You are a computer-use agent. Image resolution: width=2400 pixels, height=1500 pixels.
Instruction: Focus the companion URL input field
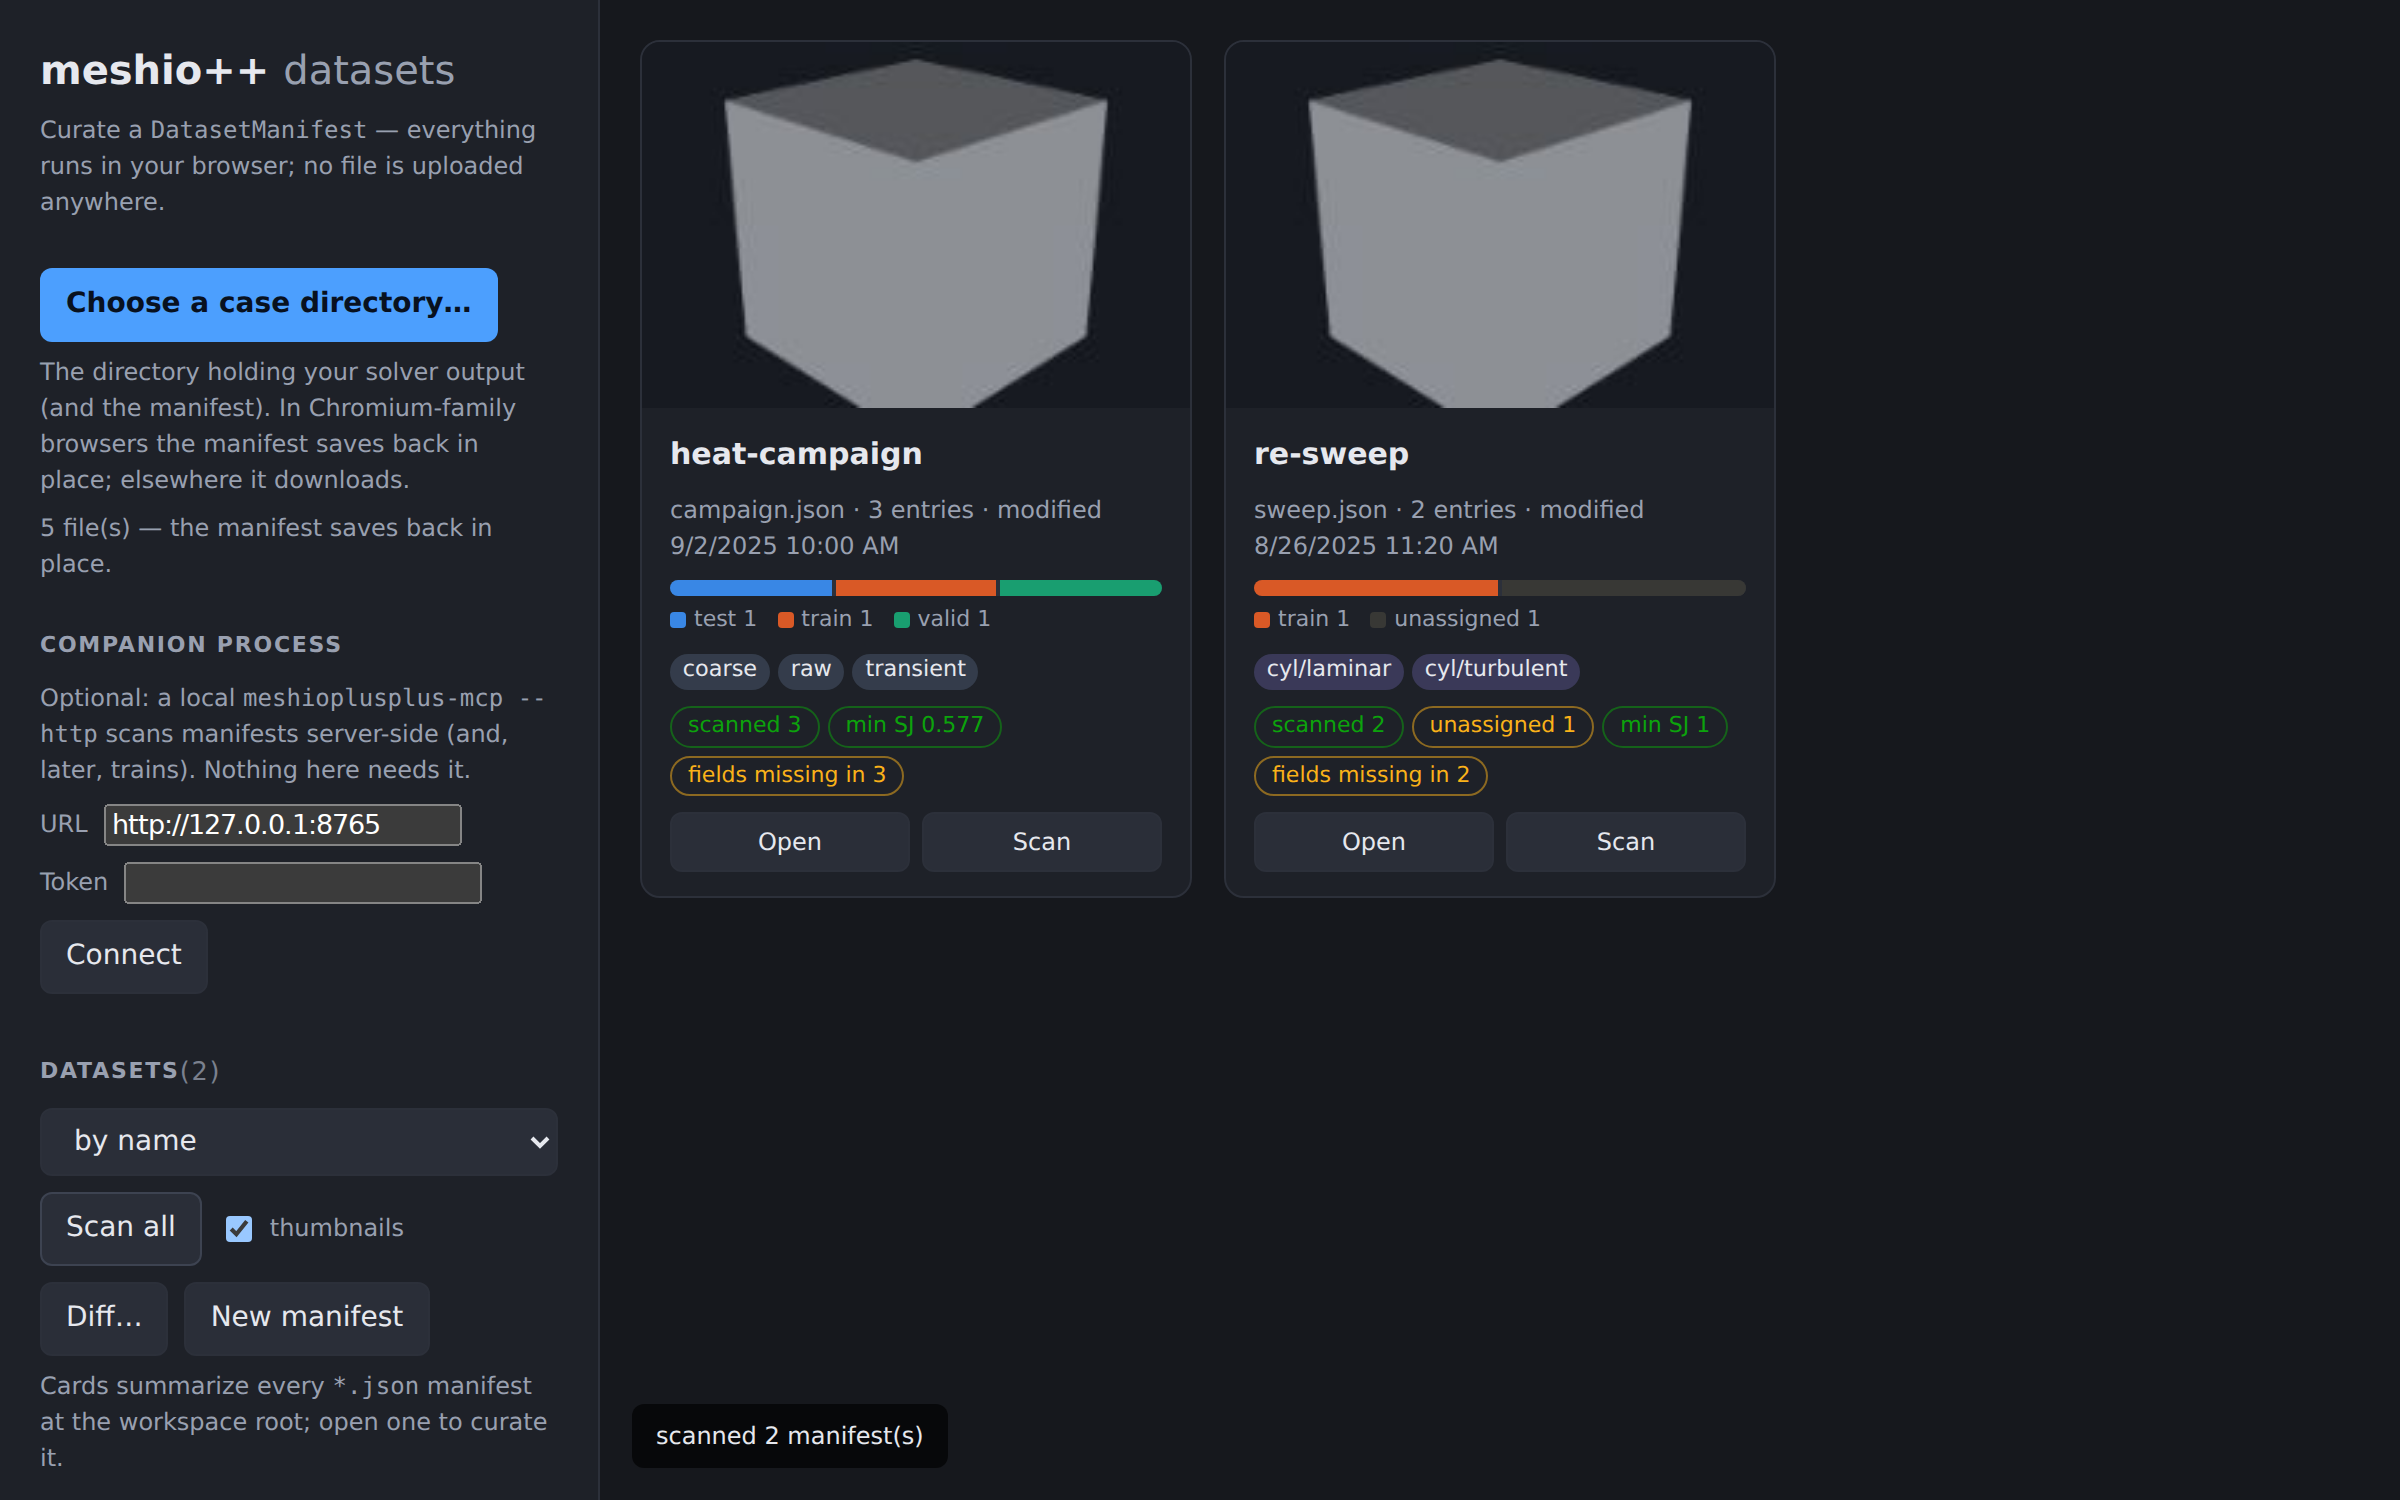pyautogui.click(x=283, y=825)
